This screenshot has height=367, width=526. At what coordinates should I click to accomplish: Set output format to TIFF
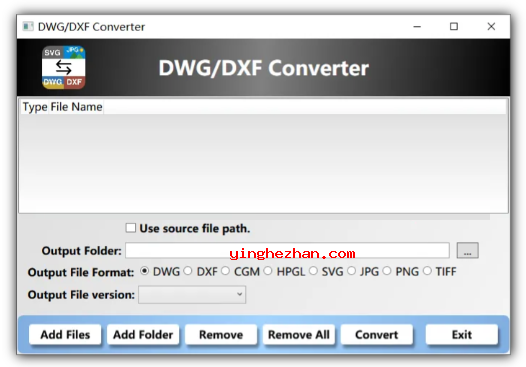(427, 271)
